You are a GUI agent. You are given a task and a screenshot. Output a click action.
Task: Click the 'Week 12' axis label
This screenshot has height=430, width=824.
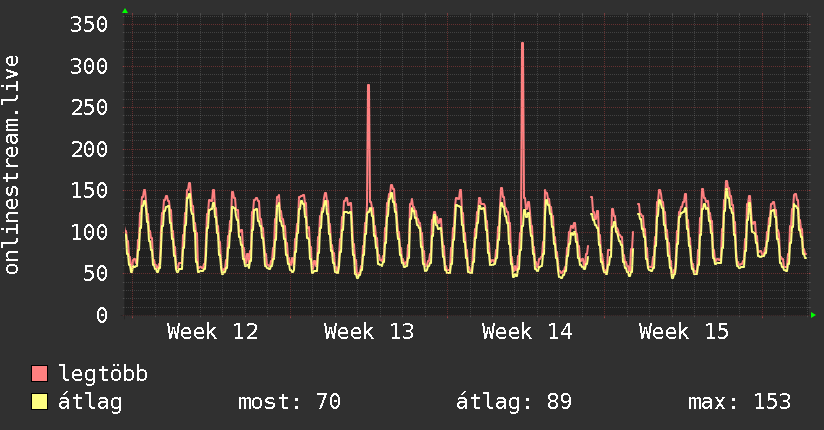click(x=212, y=332)
